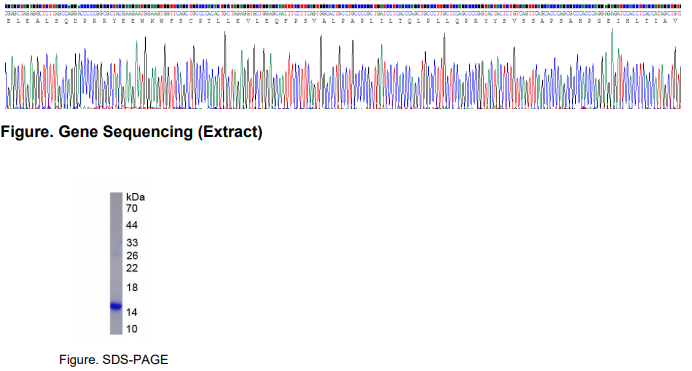Click the top of the SDS-PAGE gel lane

(x=116, y=195)
